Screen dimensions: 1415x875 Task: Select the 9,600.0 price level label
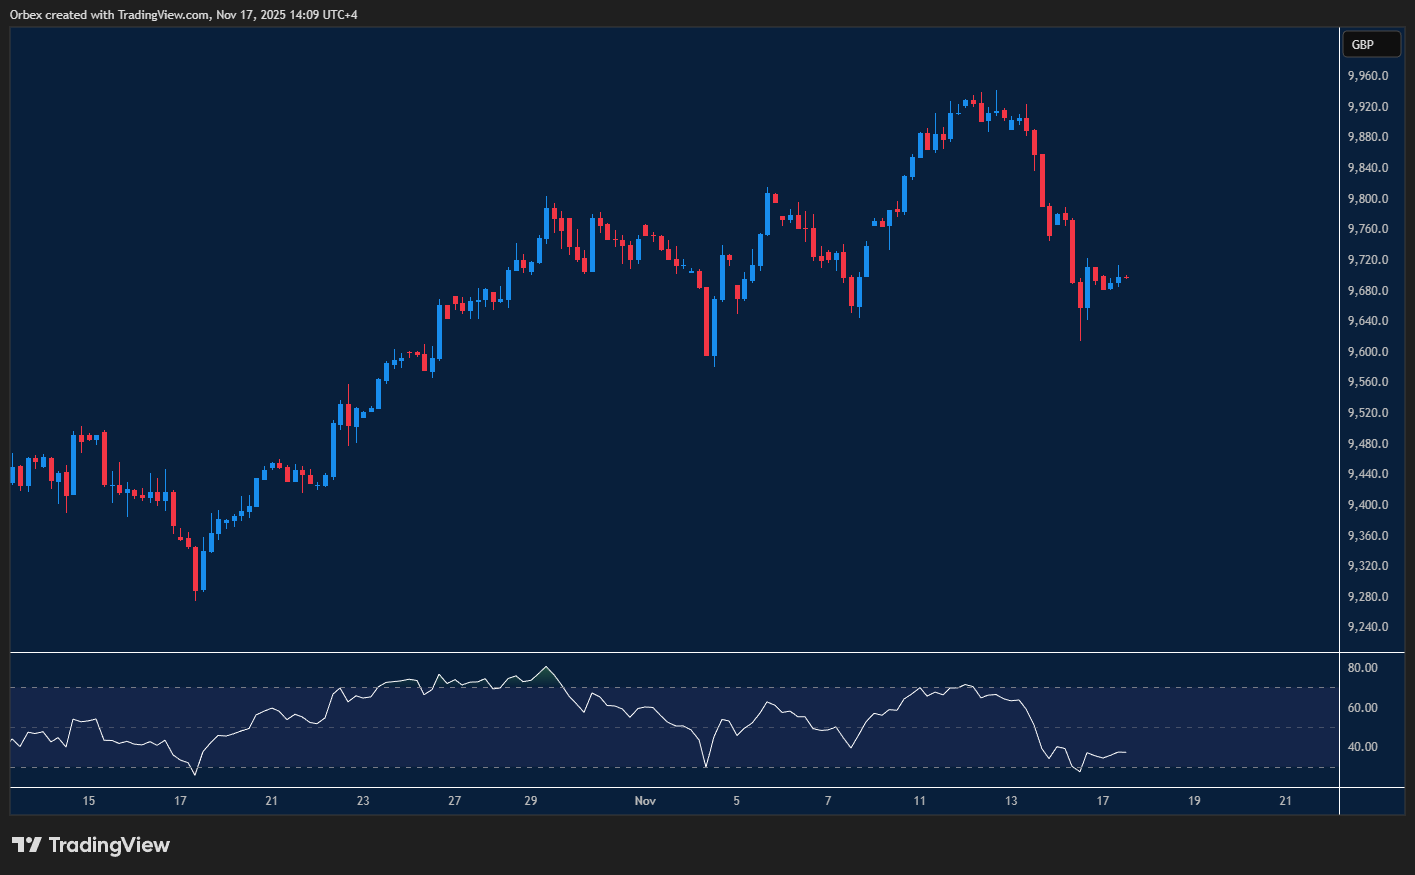coord(1367,352)
